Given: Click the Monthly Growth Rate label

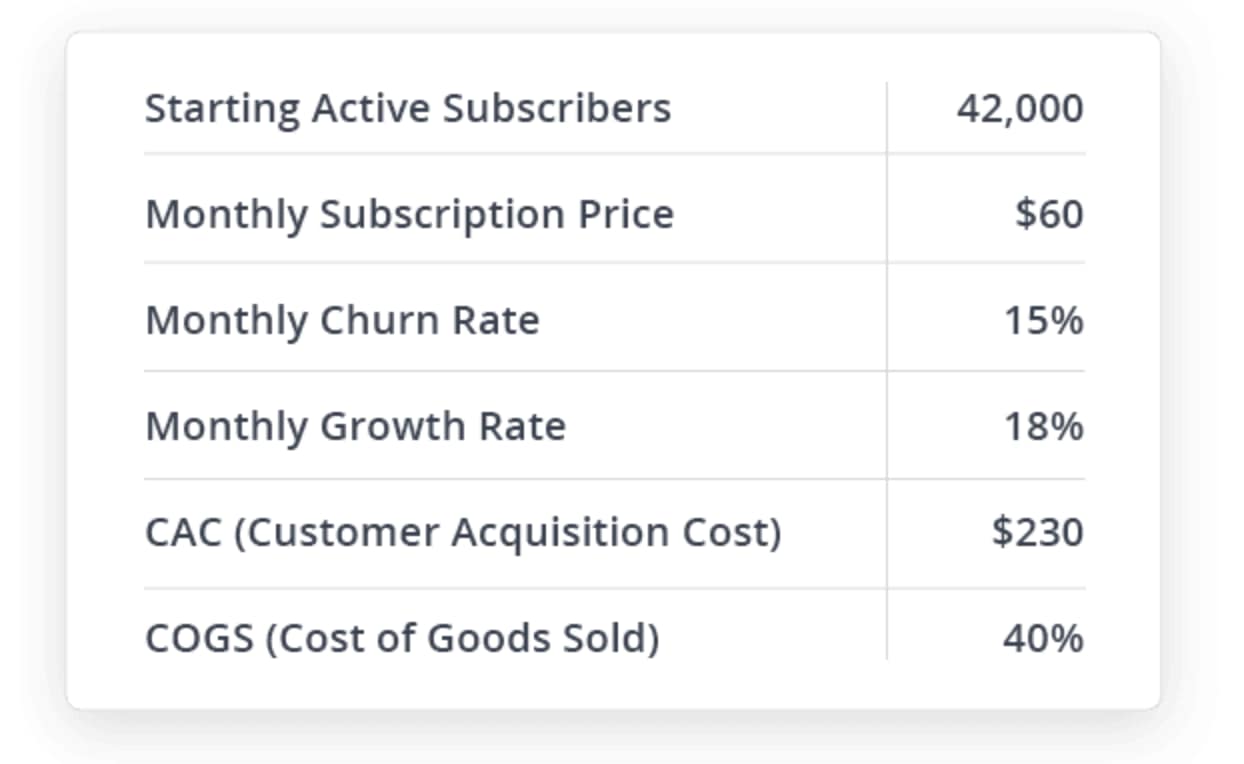Looking at the screenshot, I should click(355, 427).
